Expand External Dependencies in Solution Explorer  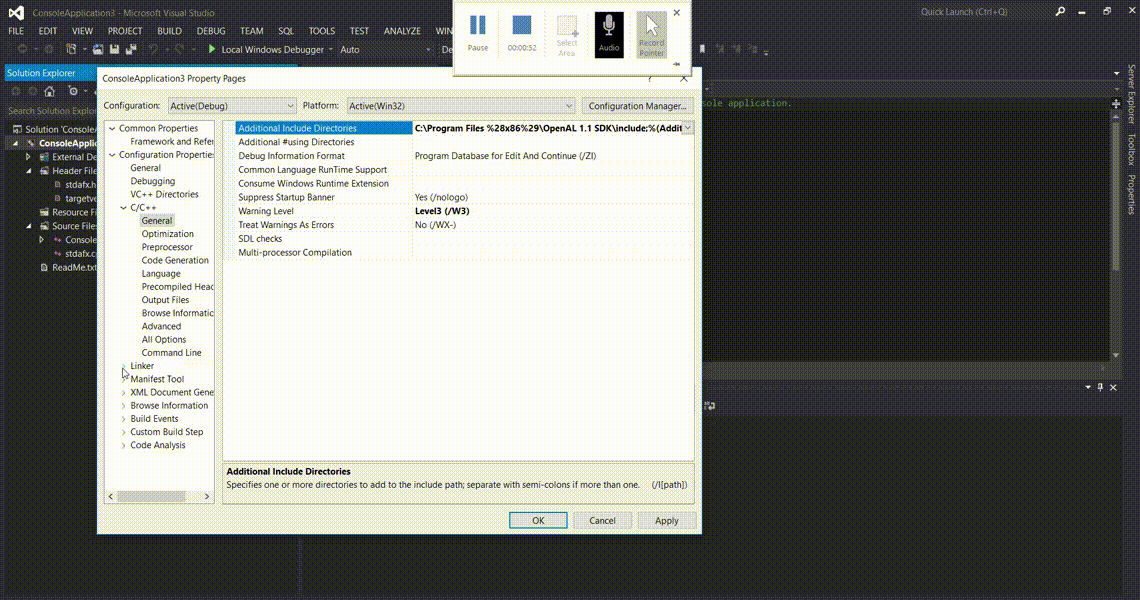28,157
